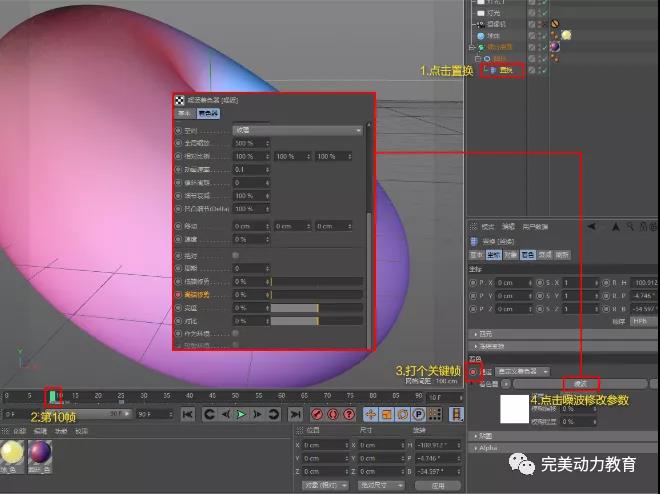Click the 噪波 noise shader button
The image size is (660, 494).
(580, 383)
